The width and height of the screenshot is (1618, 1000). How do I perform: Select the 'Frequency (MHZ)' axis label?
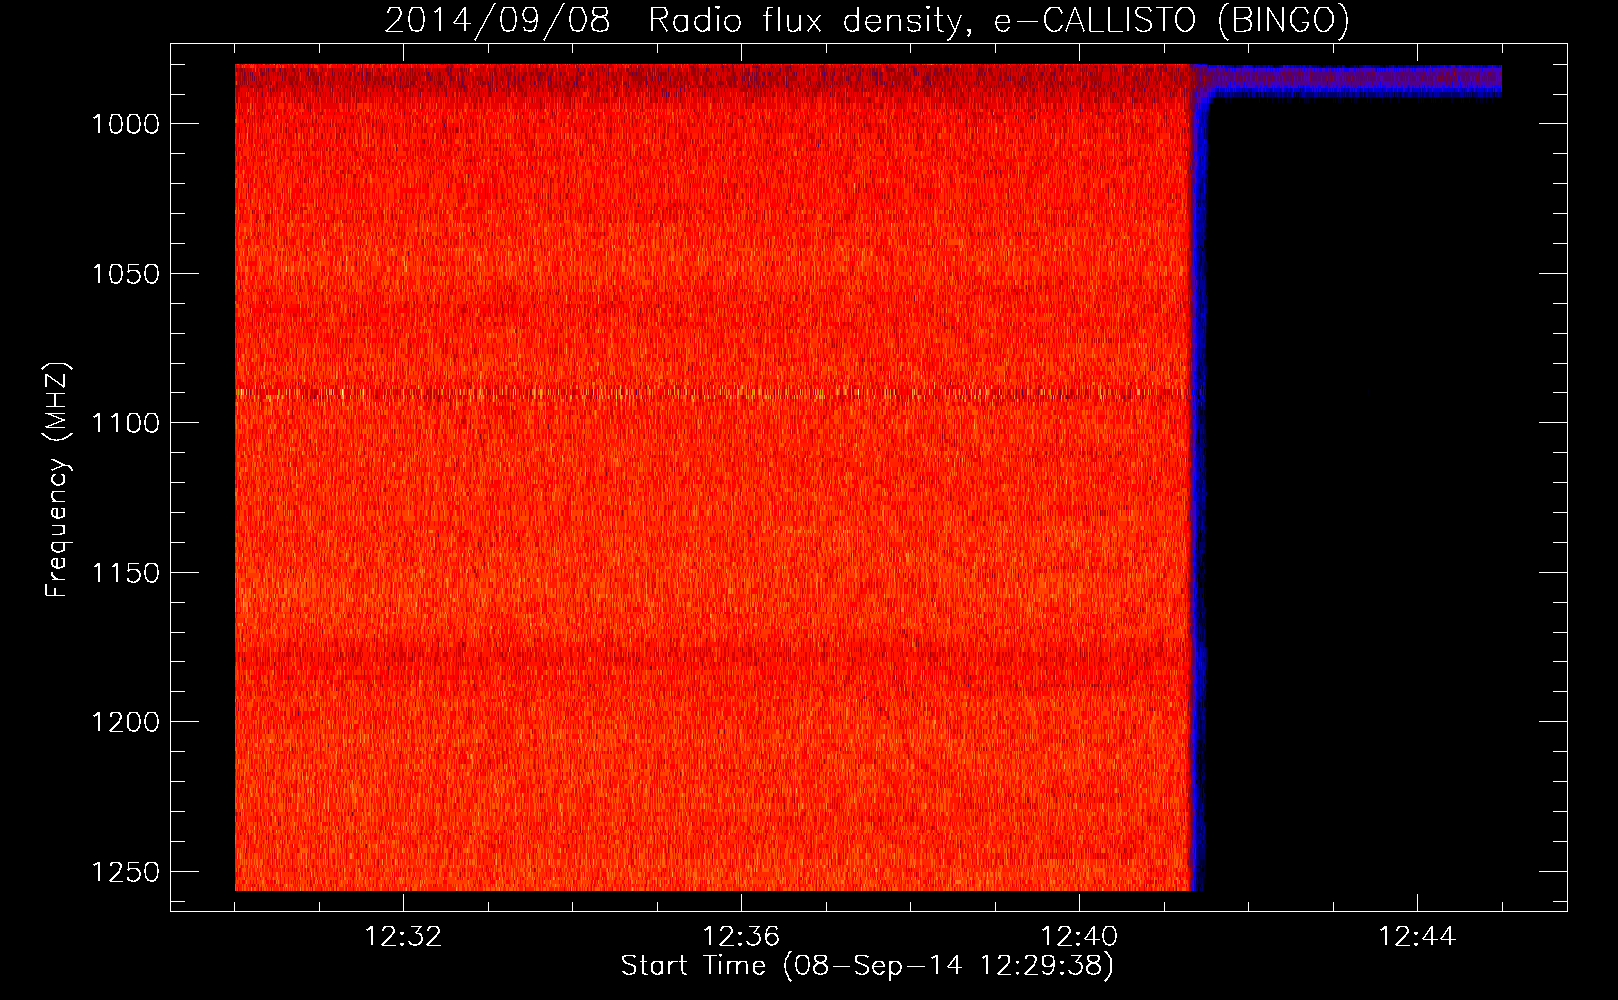coord(57,480)
